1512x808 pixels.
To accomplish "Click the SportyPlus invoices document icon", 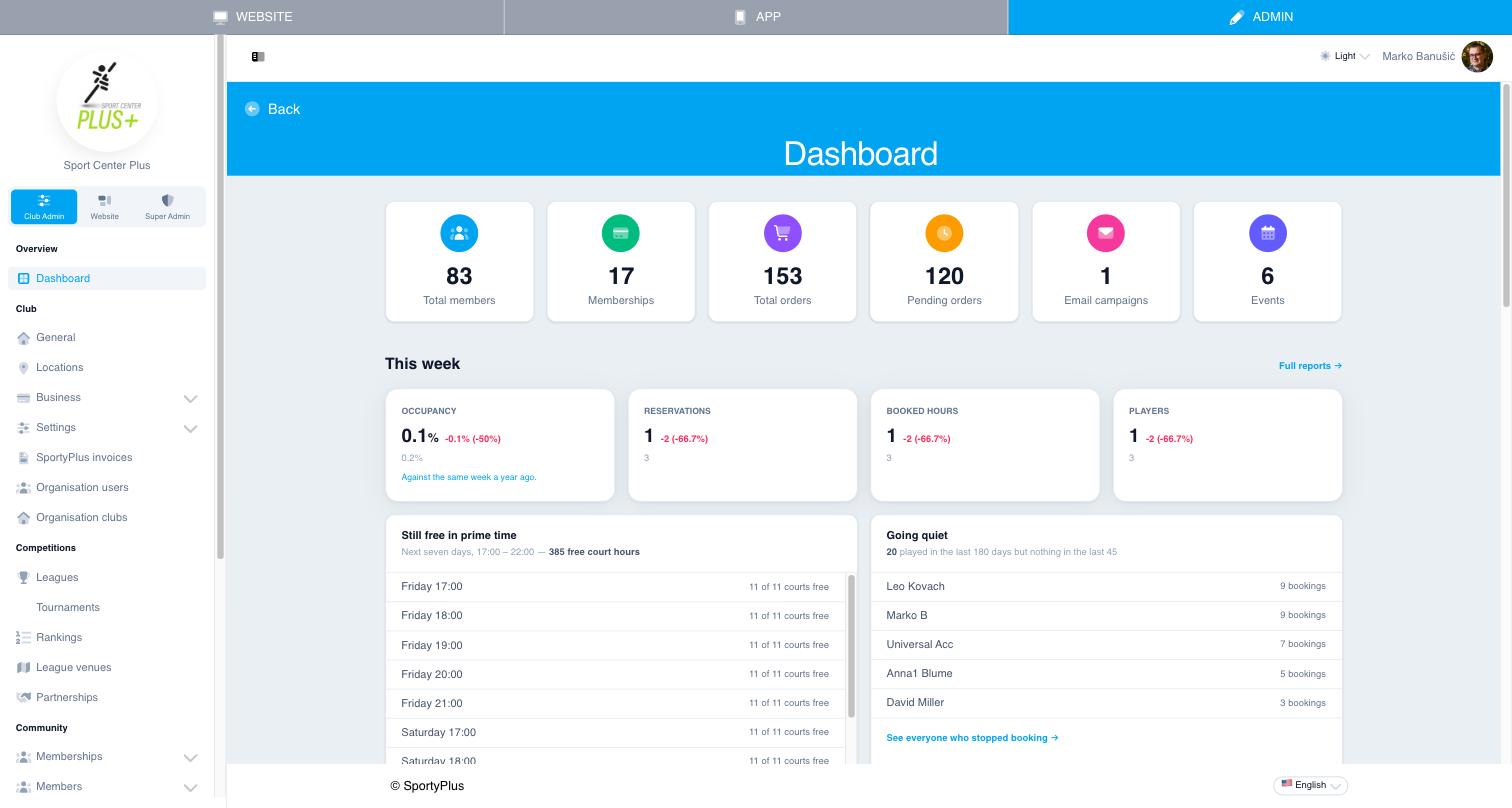I will coord(24,458).
